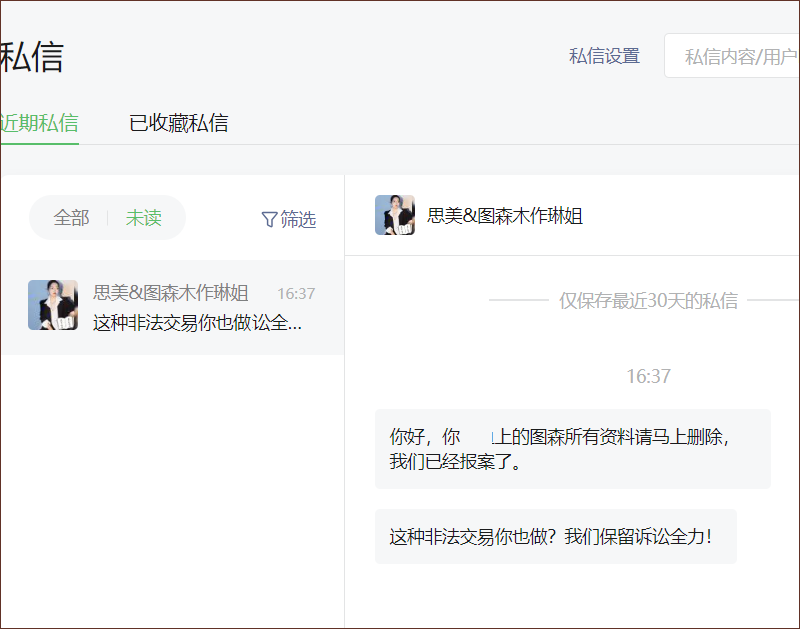Click the 私信 page heading
Image resolution: width=800 pixels, height=629 pixels.
tap(31, 57)
